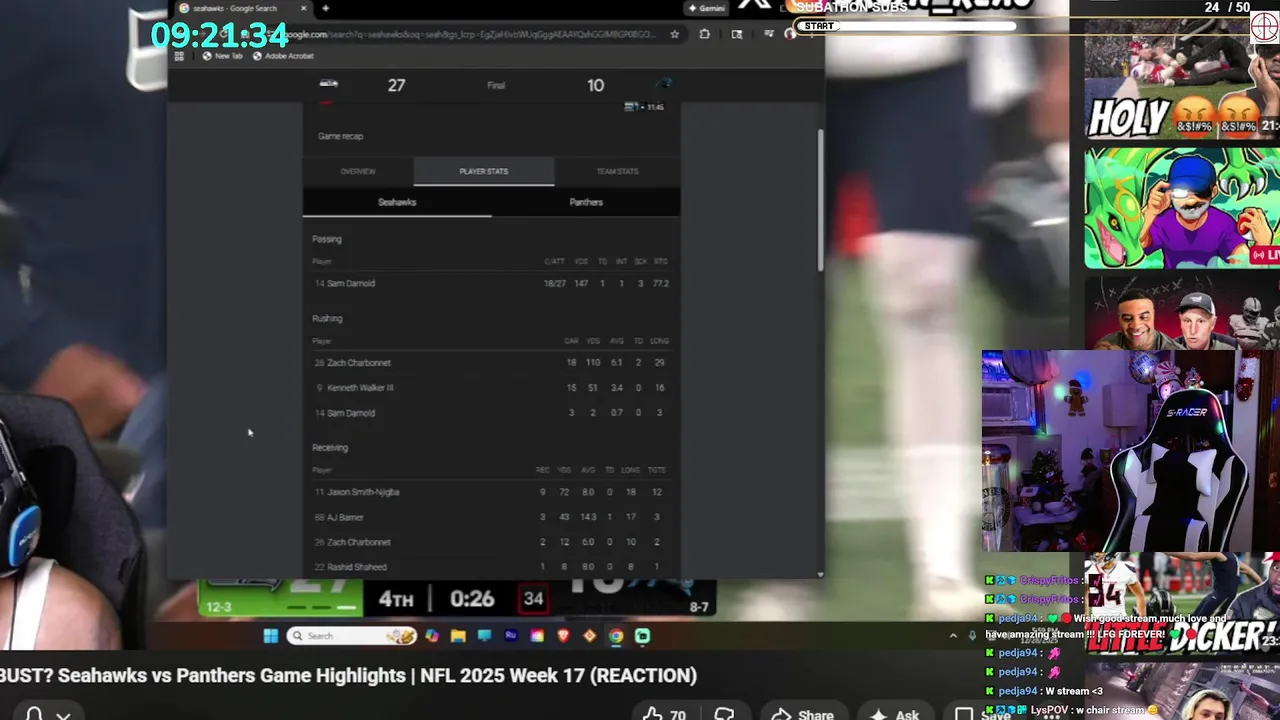Screen dimensions: 1280x720
Task: Click the microphone icon in system tray
Action: click(x=972, y=636)
